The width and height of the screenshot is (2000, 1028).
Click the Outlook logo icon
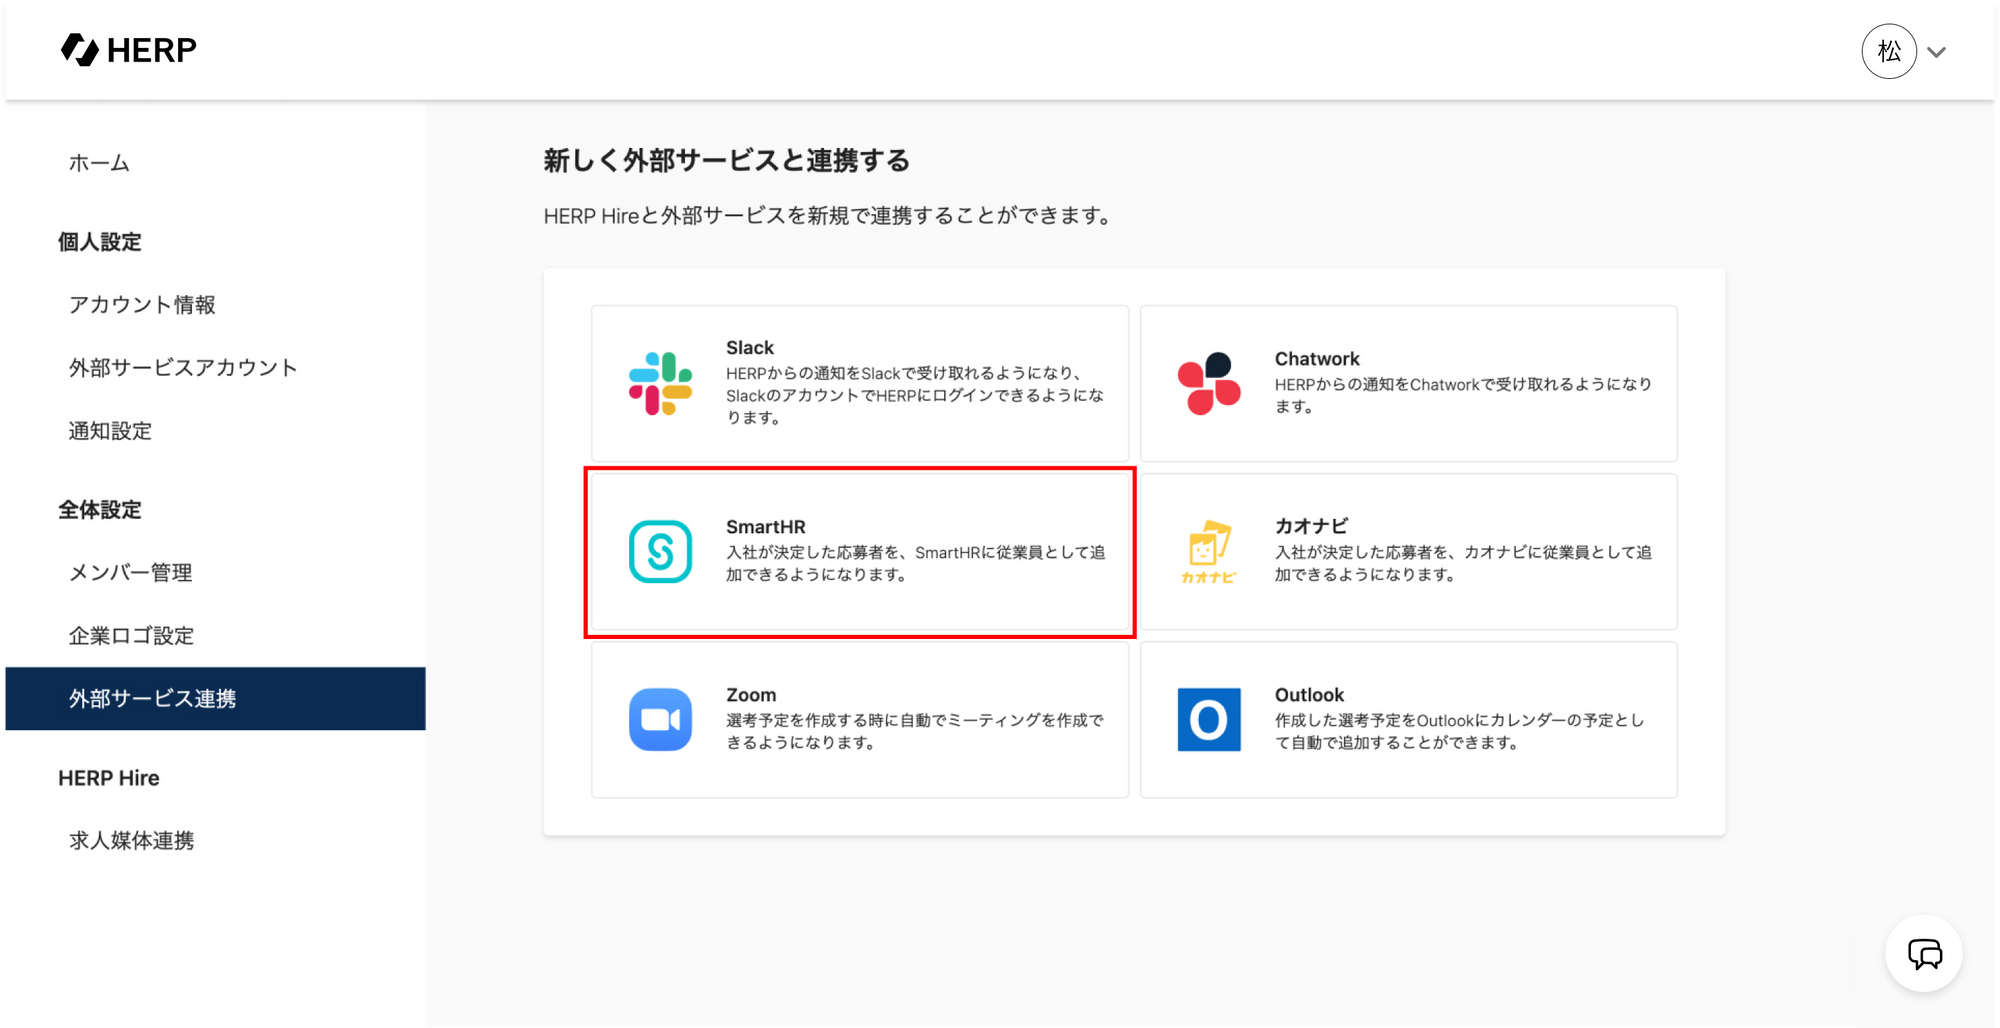pyautogui.click(x=1209, y=719)
